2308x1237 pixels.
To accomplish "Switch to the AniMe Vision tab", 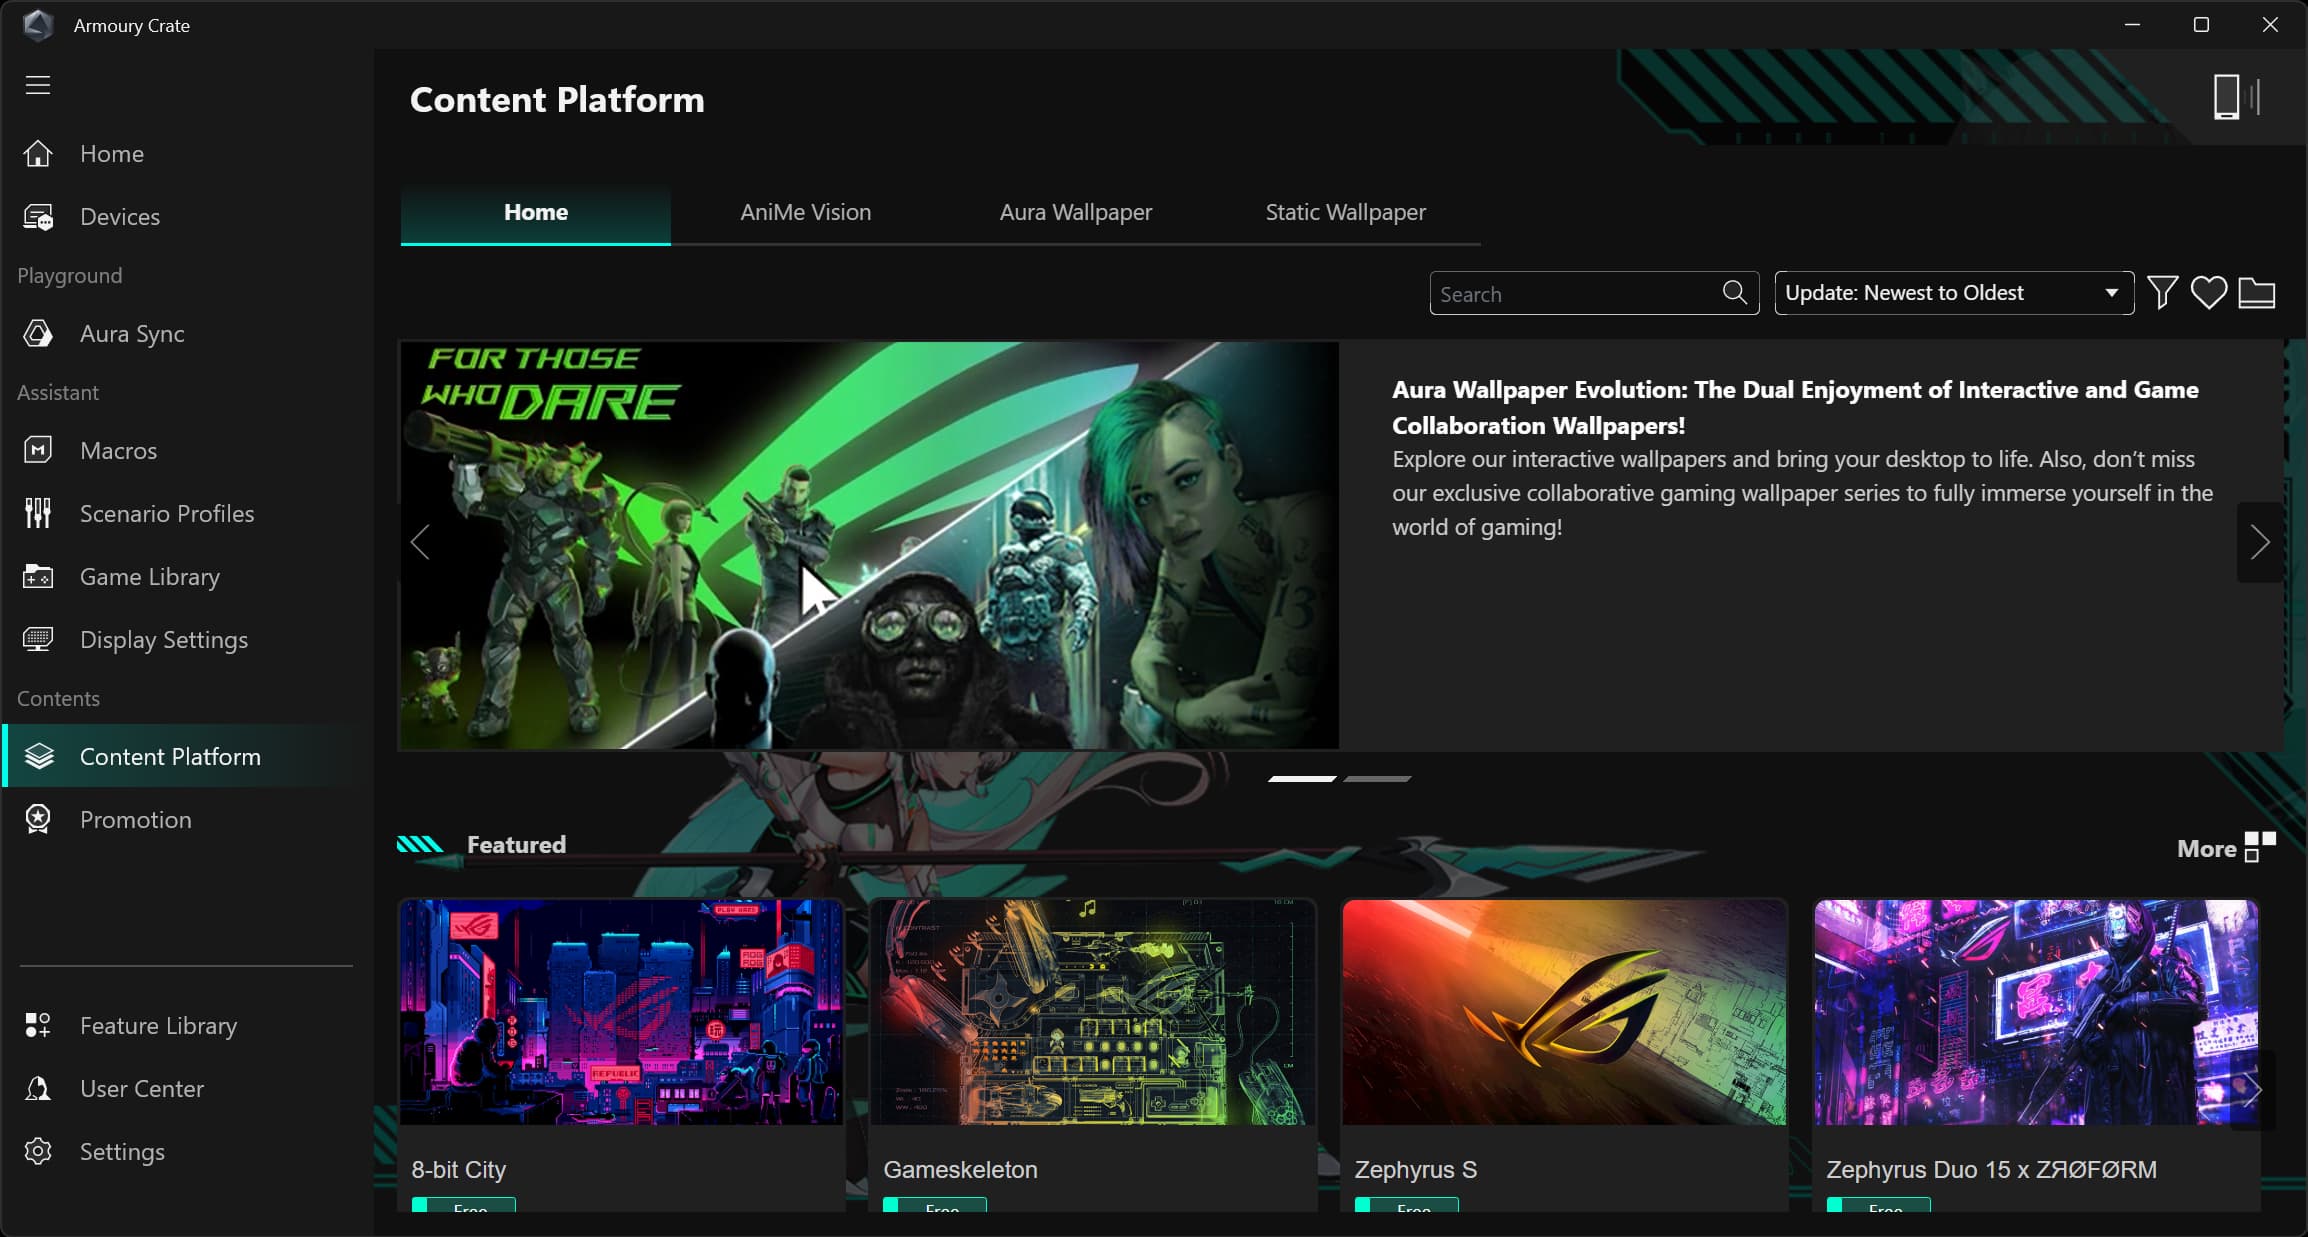I will pyautogui.click(x=805, y=212).
